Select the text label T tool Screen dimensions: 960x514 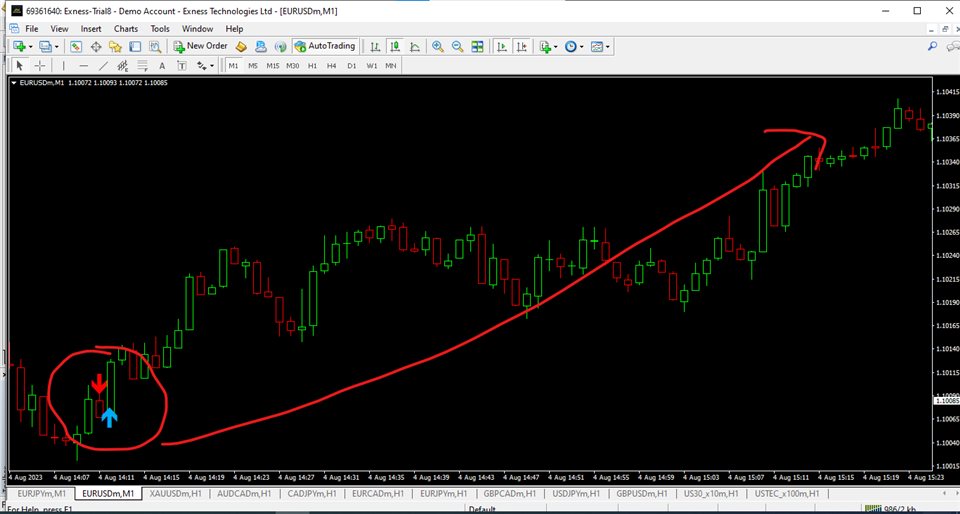pos(182,65)
